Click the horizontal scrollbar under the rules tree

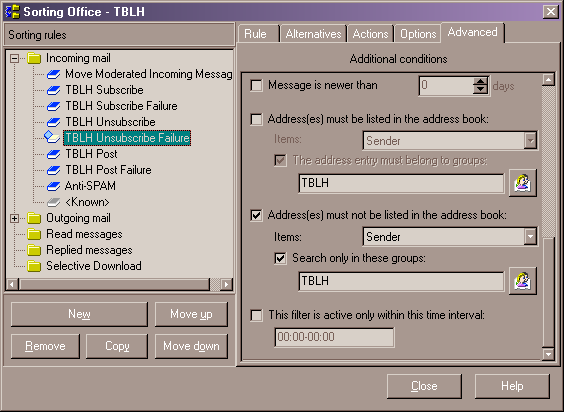[119, 284]
